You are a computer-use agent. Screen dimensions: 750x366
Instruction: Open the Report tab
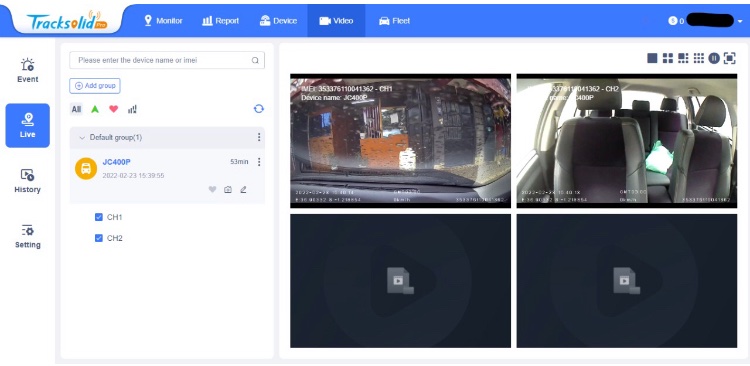click(x=221, y=21)
